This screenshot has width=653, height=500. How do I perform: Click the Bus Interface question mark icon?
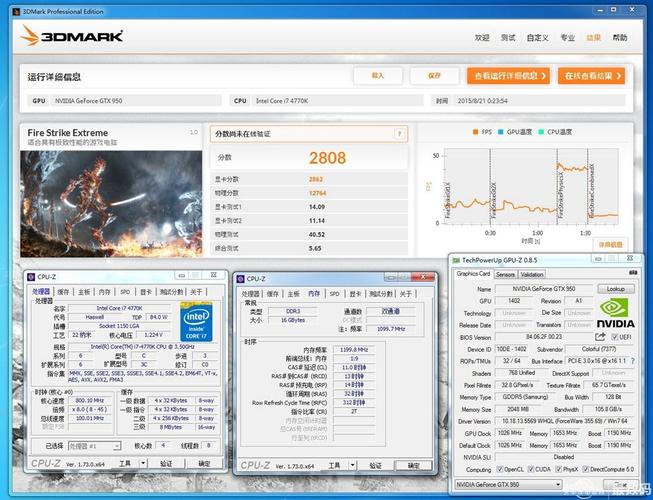point(633,361)
